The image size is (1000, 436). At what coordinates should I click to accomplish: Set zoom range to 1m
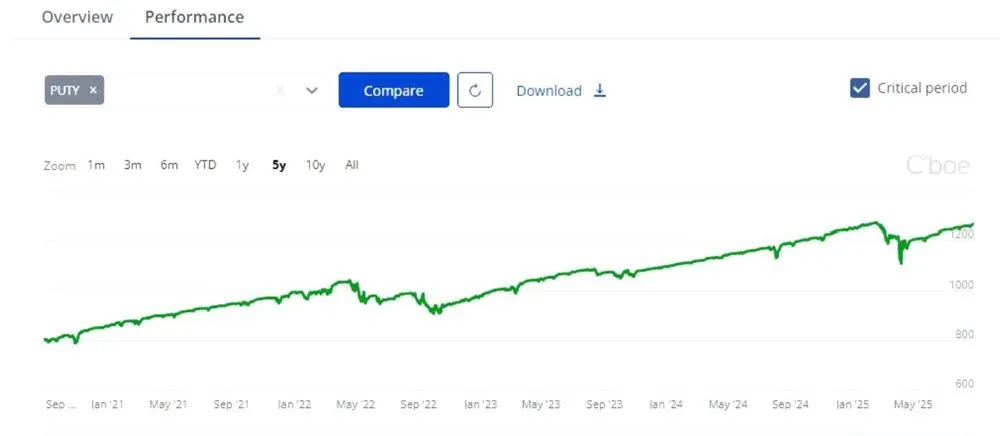[x=96, y=165]
